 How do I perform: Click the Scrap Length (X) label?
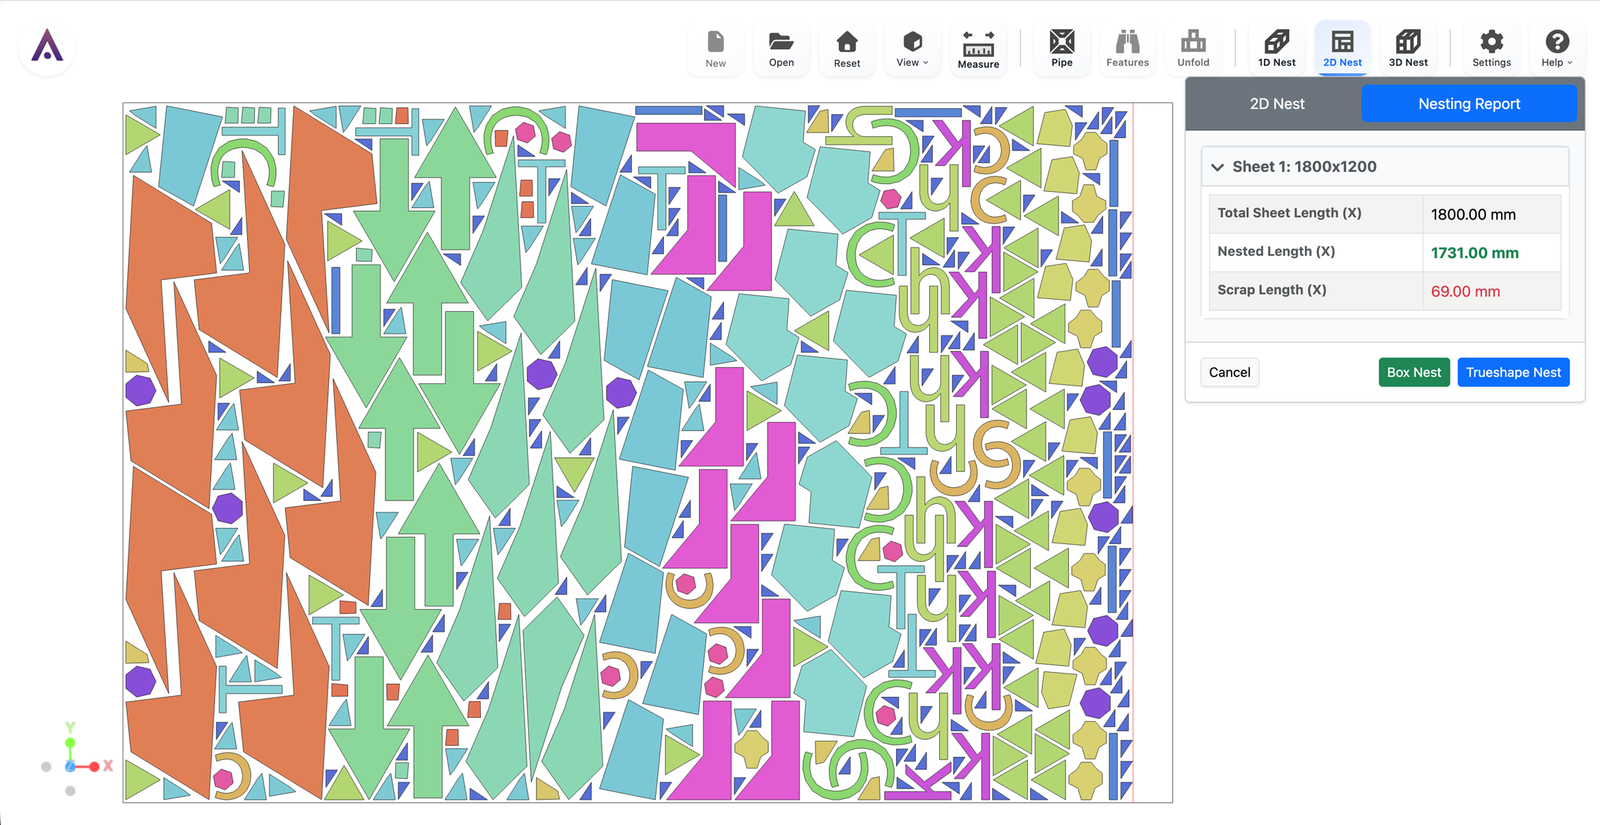pyautogui.click(x=1272, y=290)
